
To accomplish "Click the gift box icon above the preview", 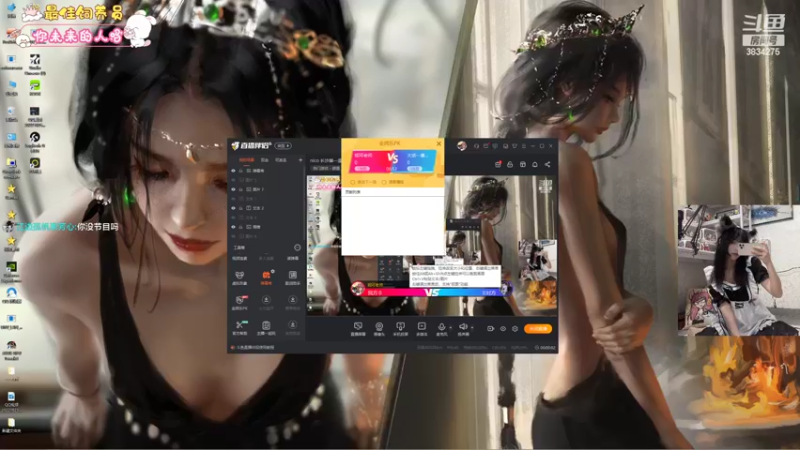I will click(523, 164).
